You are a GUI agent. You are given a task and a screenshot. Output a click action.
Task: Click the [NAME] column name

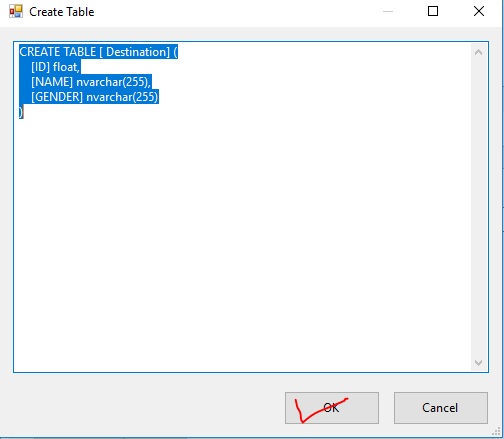[x=52, y=82]
